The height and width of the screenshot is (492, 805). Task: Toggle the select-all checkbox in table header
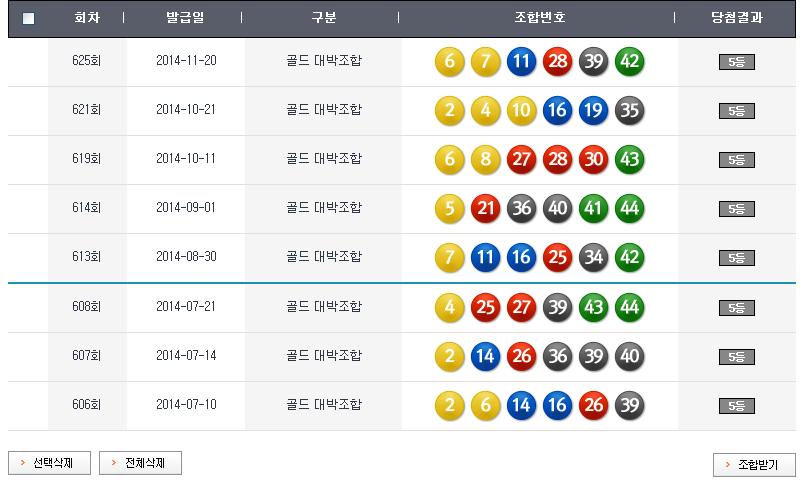(28, 19)
